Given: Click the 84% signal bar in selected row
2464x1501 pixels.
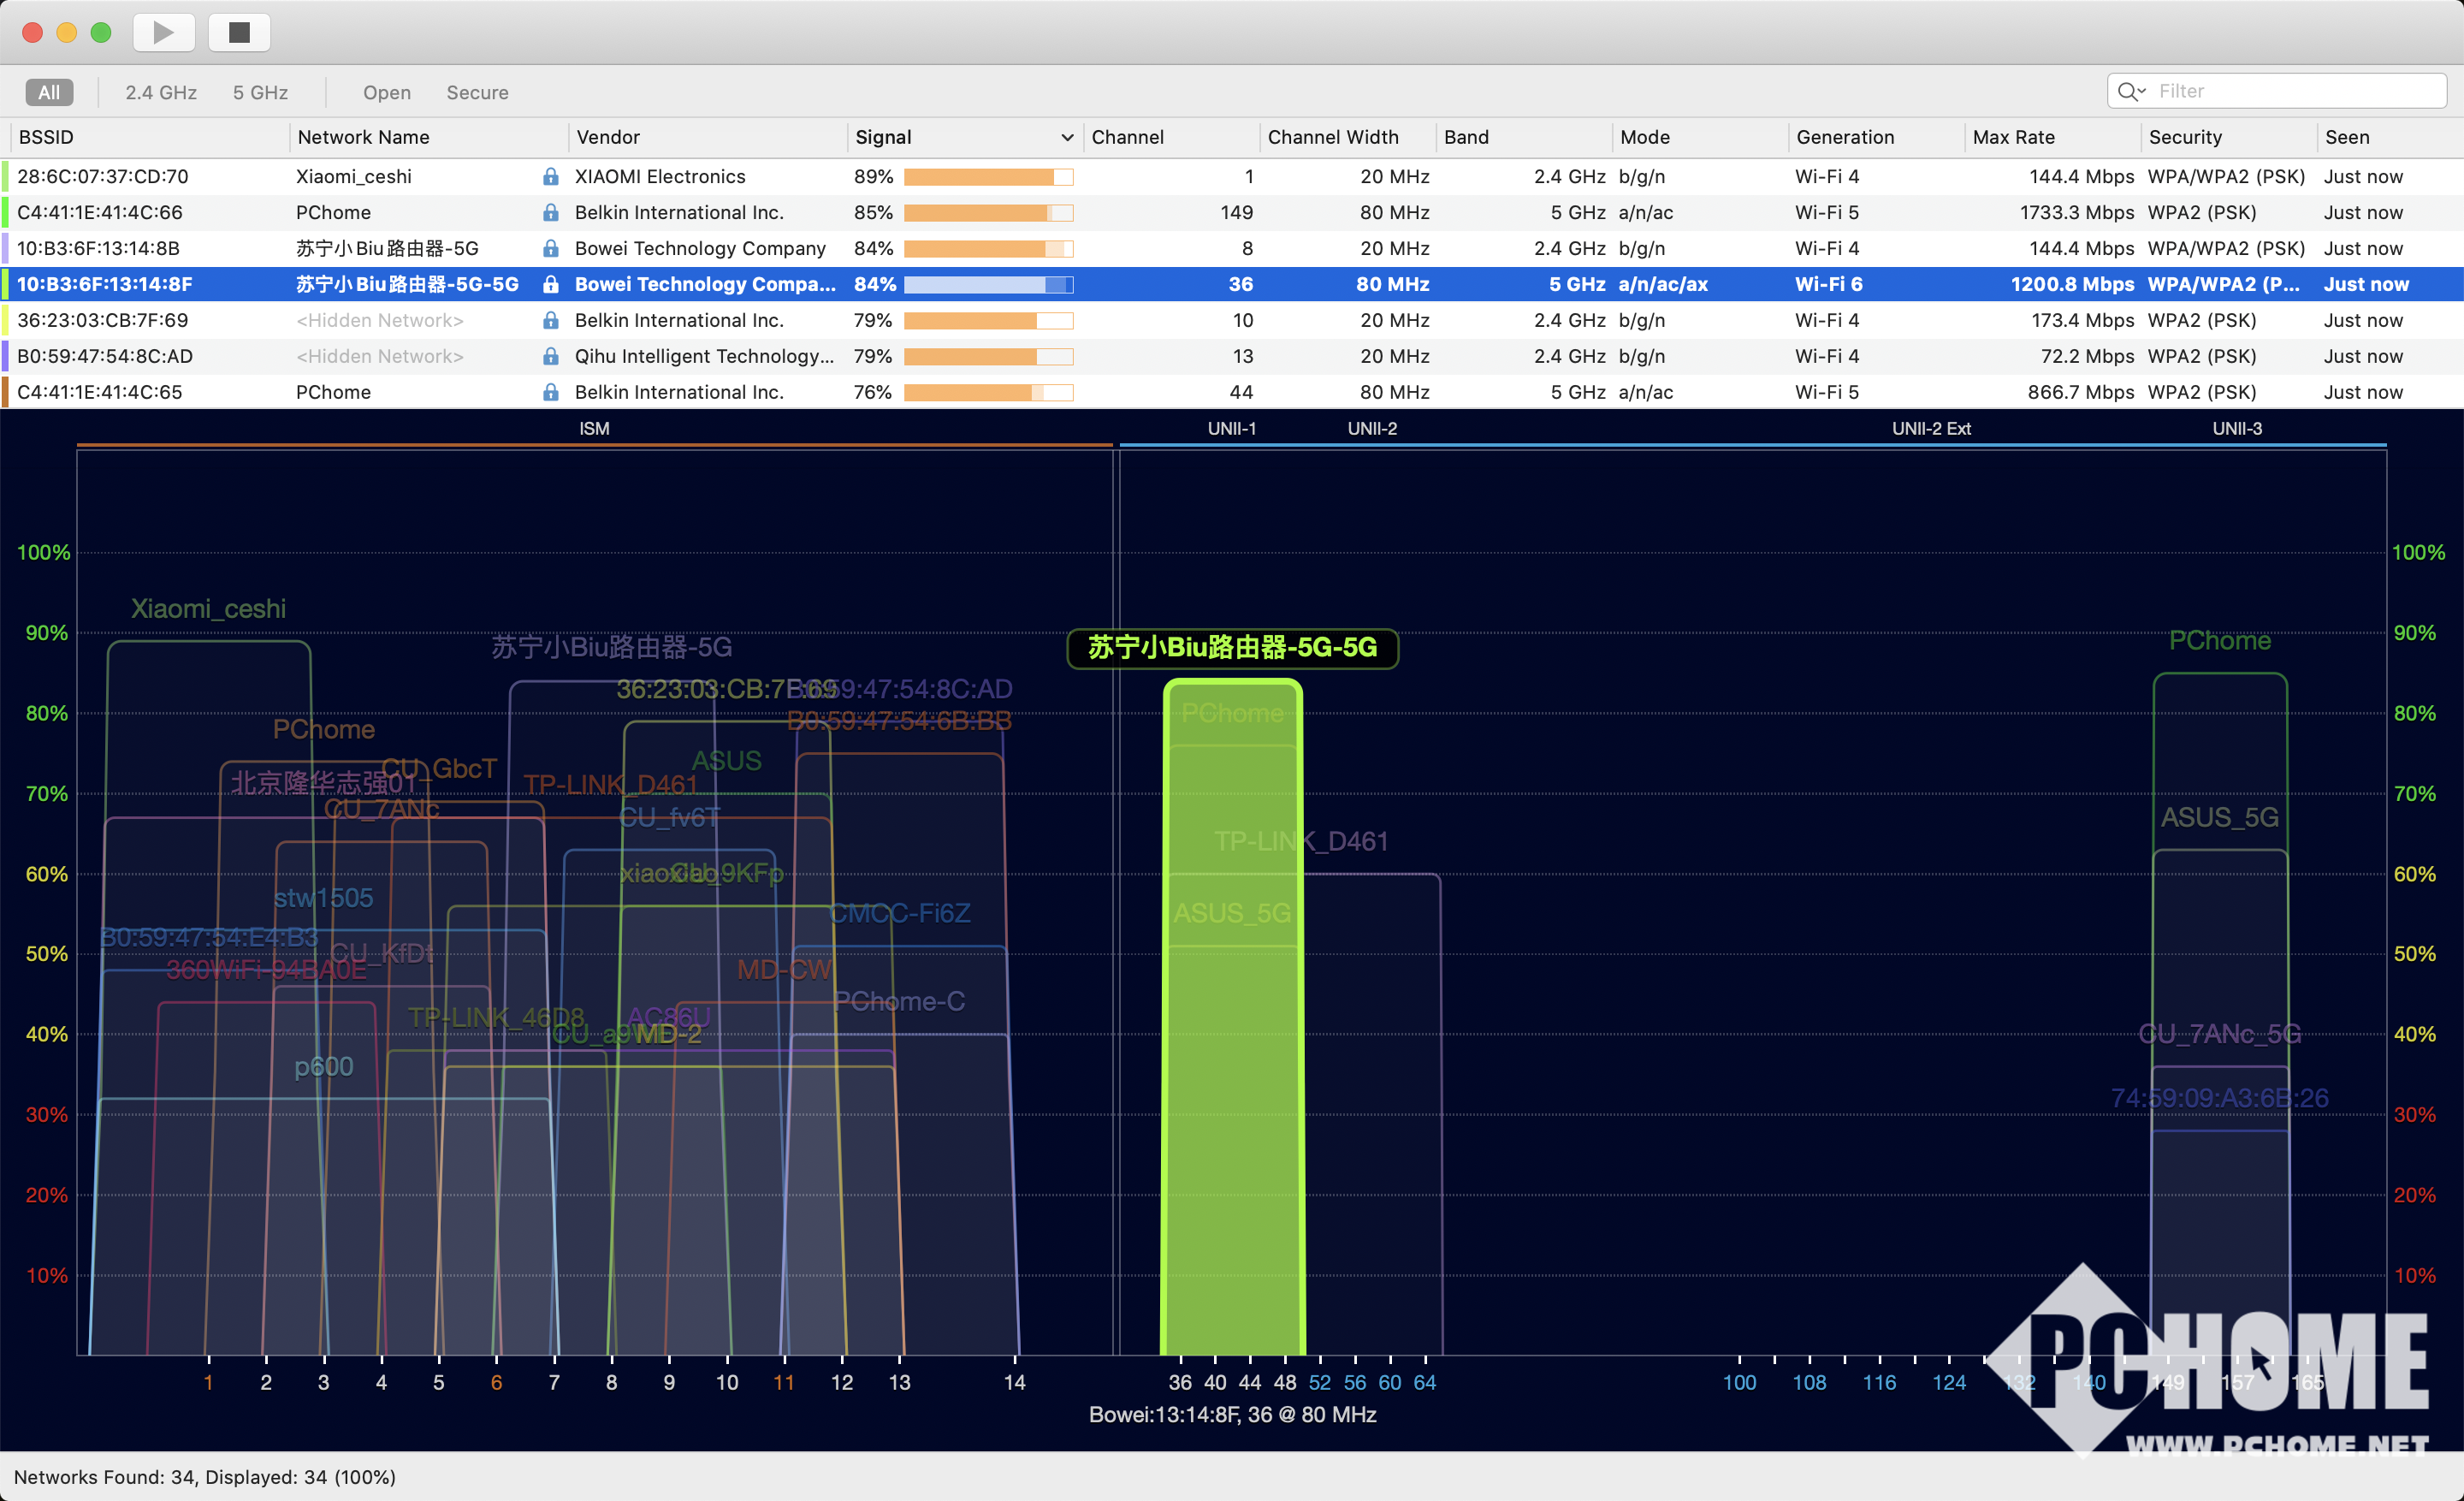Looking at the screenshot, I should 988,285.
